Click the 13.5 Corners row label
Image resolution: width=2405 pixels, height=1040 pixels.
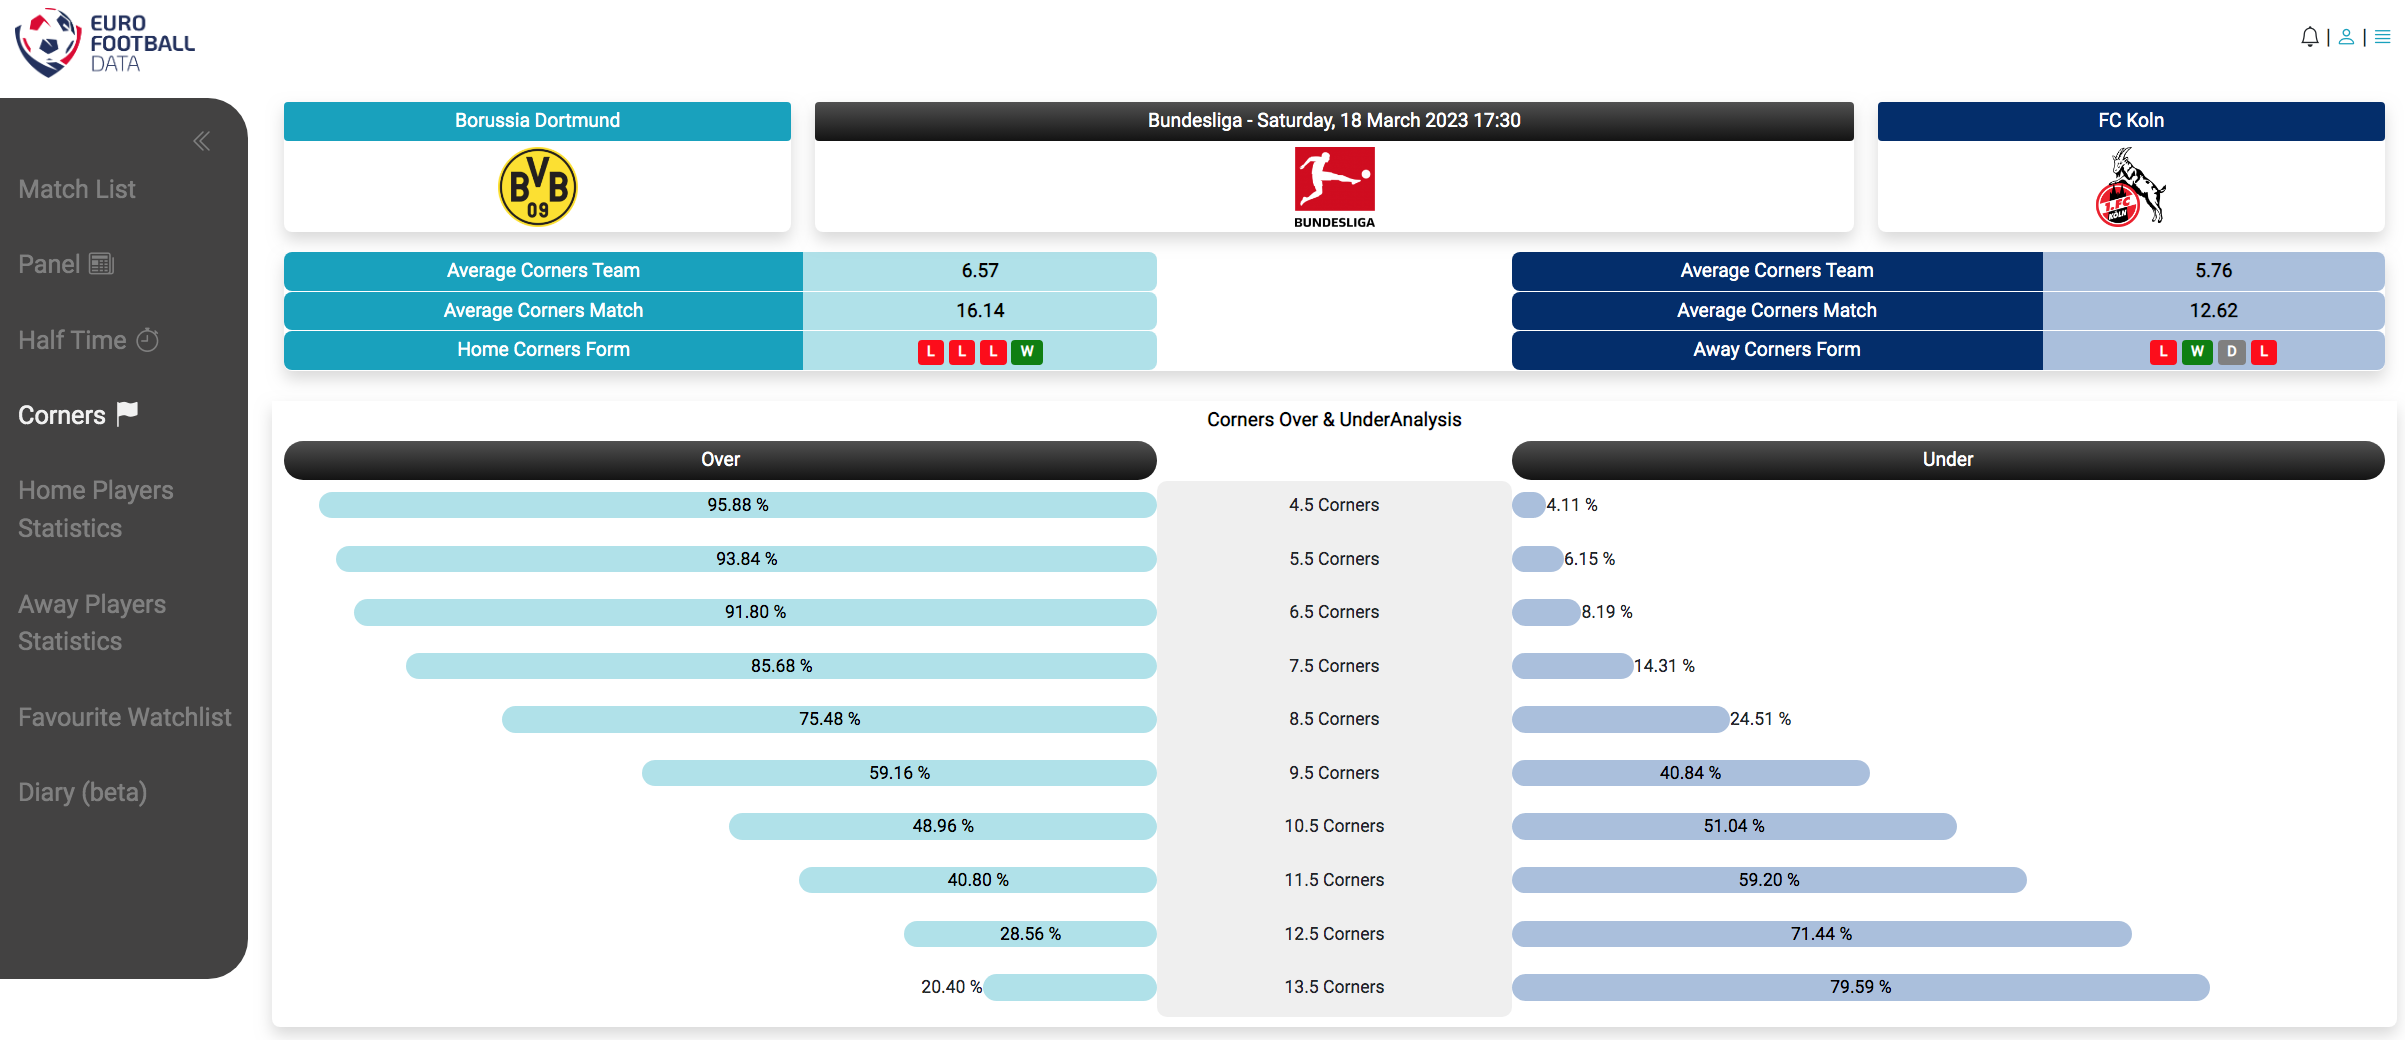1334,987
